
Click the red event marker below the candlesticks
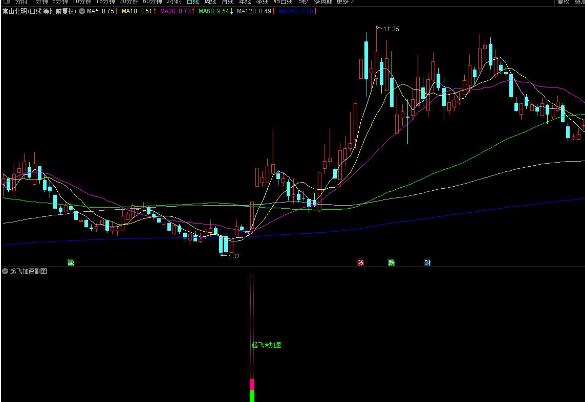[x=361, y=263]
